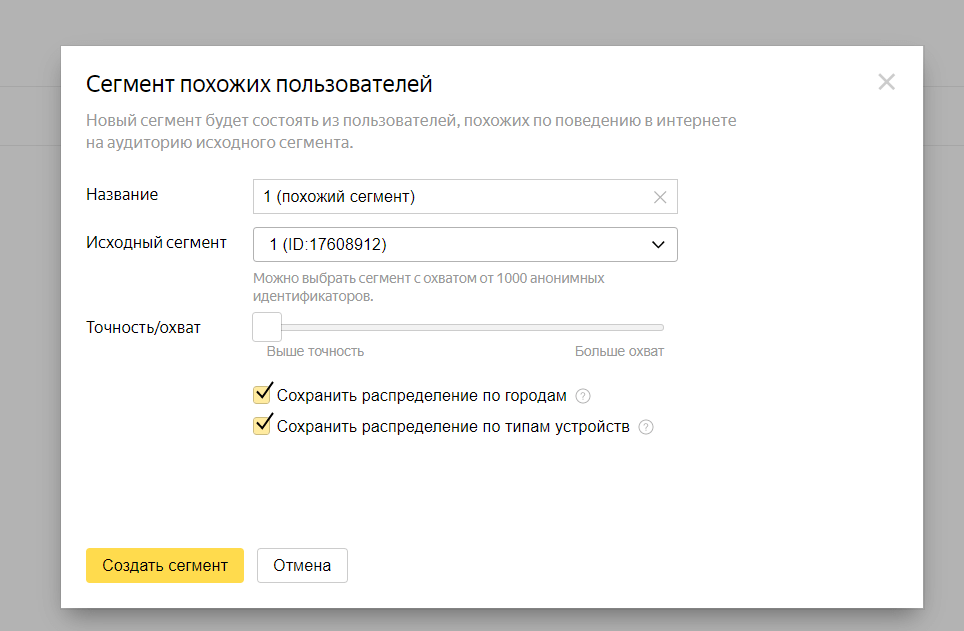Image resolution: width=964 pixels, height=631 pixels.
Task: Click label text Сохранить распределение по типам устройств
Action: point(453,427)
